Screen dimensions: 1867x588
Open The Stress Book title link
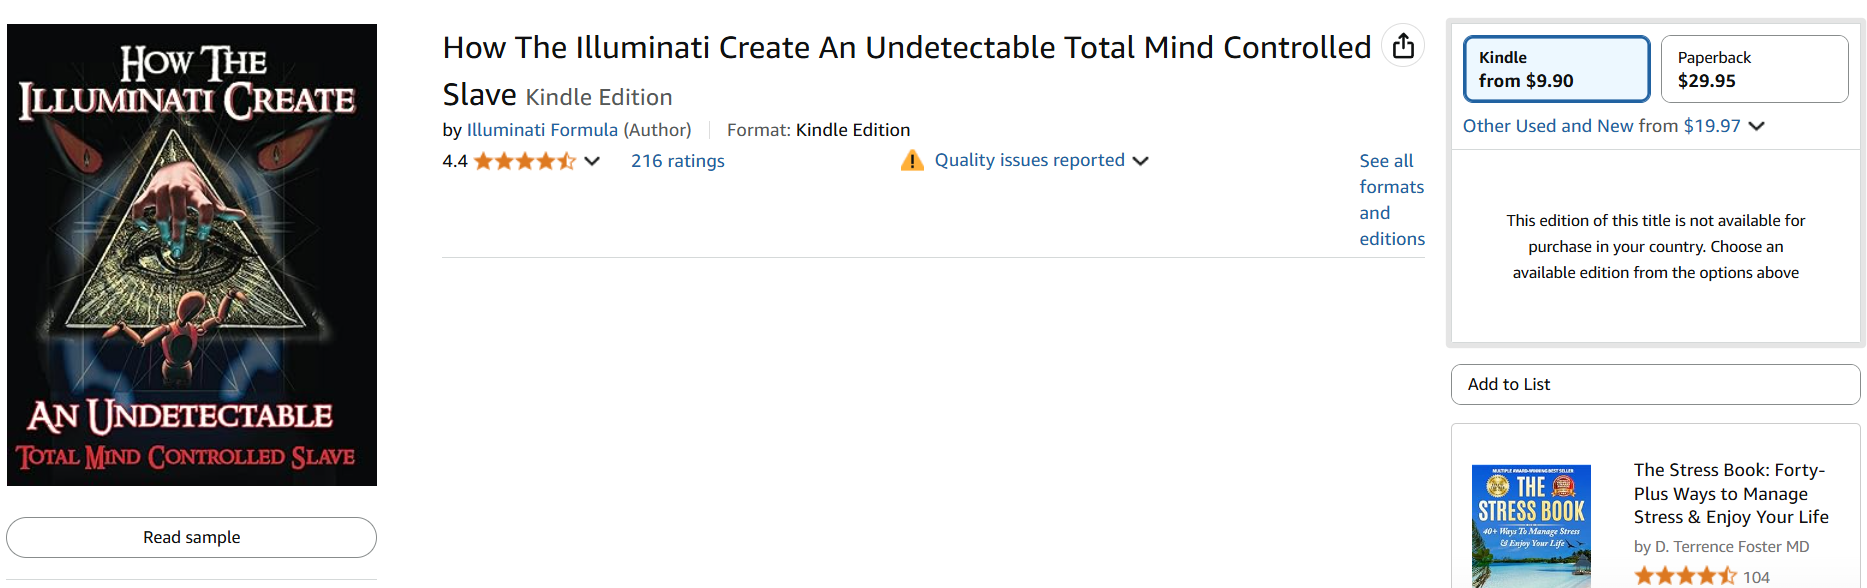pos(1731,493)
